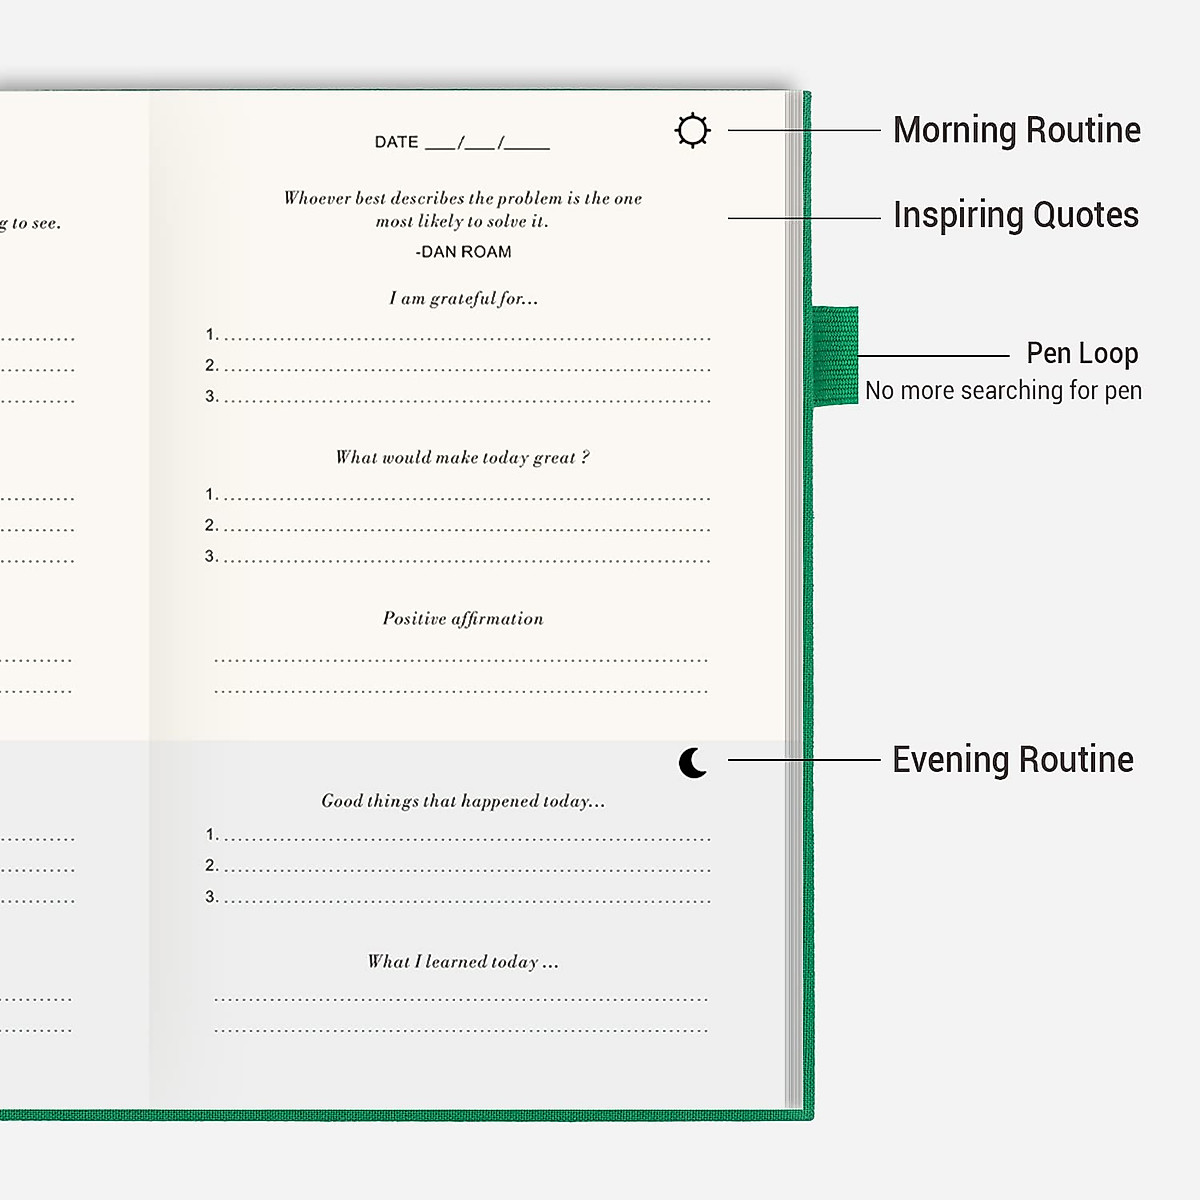Click the 'Good things that happened today' heading
The image size is (1200, 1200).
463,800
